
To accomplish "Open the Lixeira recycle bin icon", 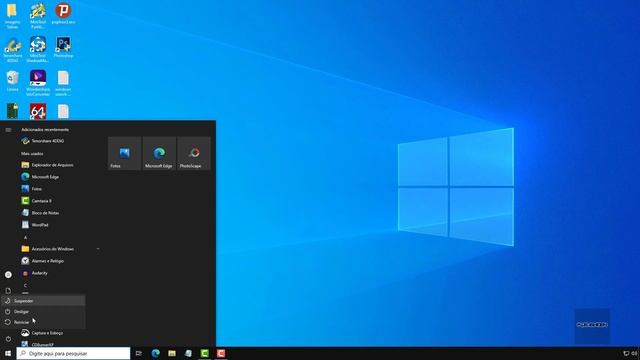I will click(x=13, y=81).
